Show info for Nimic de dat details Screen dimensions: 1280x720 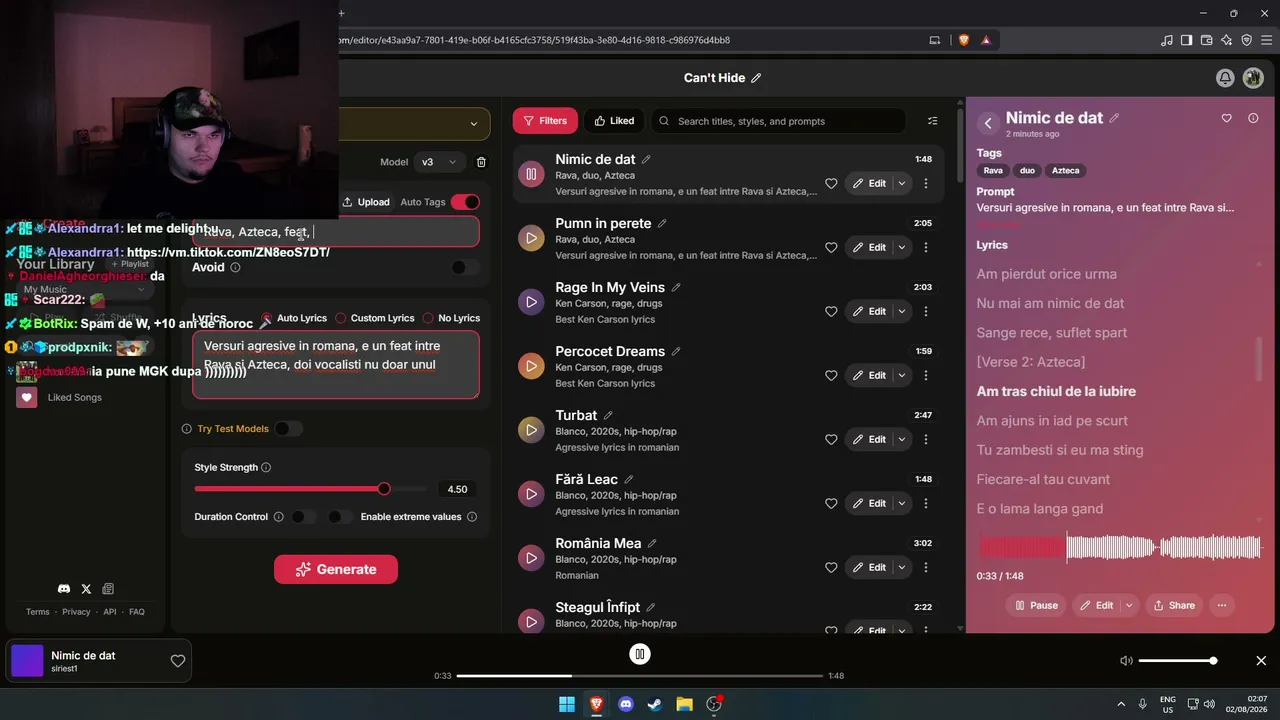1253,118
